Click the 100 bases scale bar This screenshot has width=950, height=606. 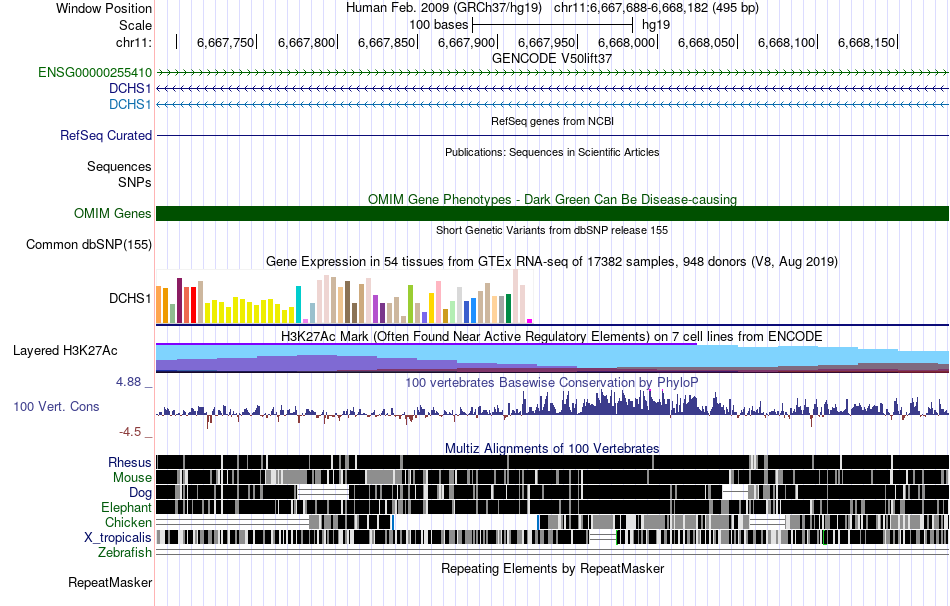click(553, 25)
